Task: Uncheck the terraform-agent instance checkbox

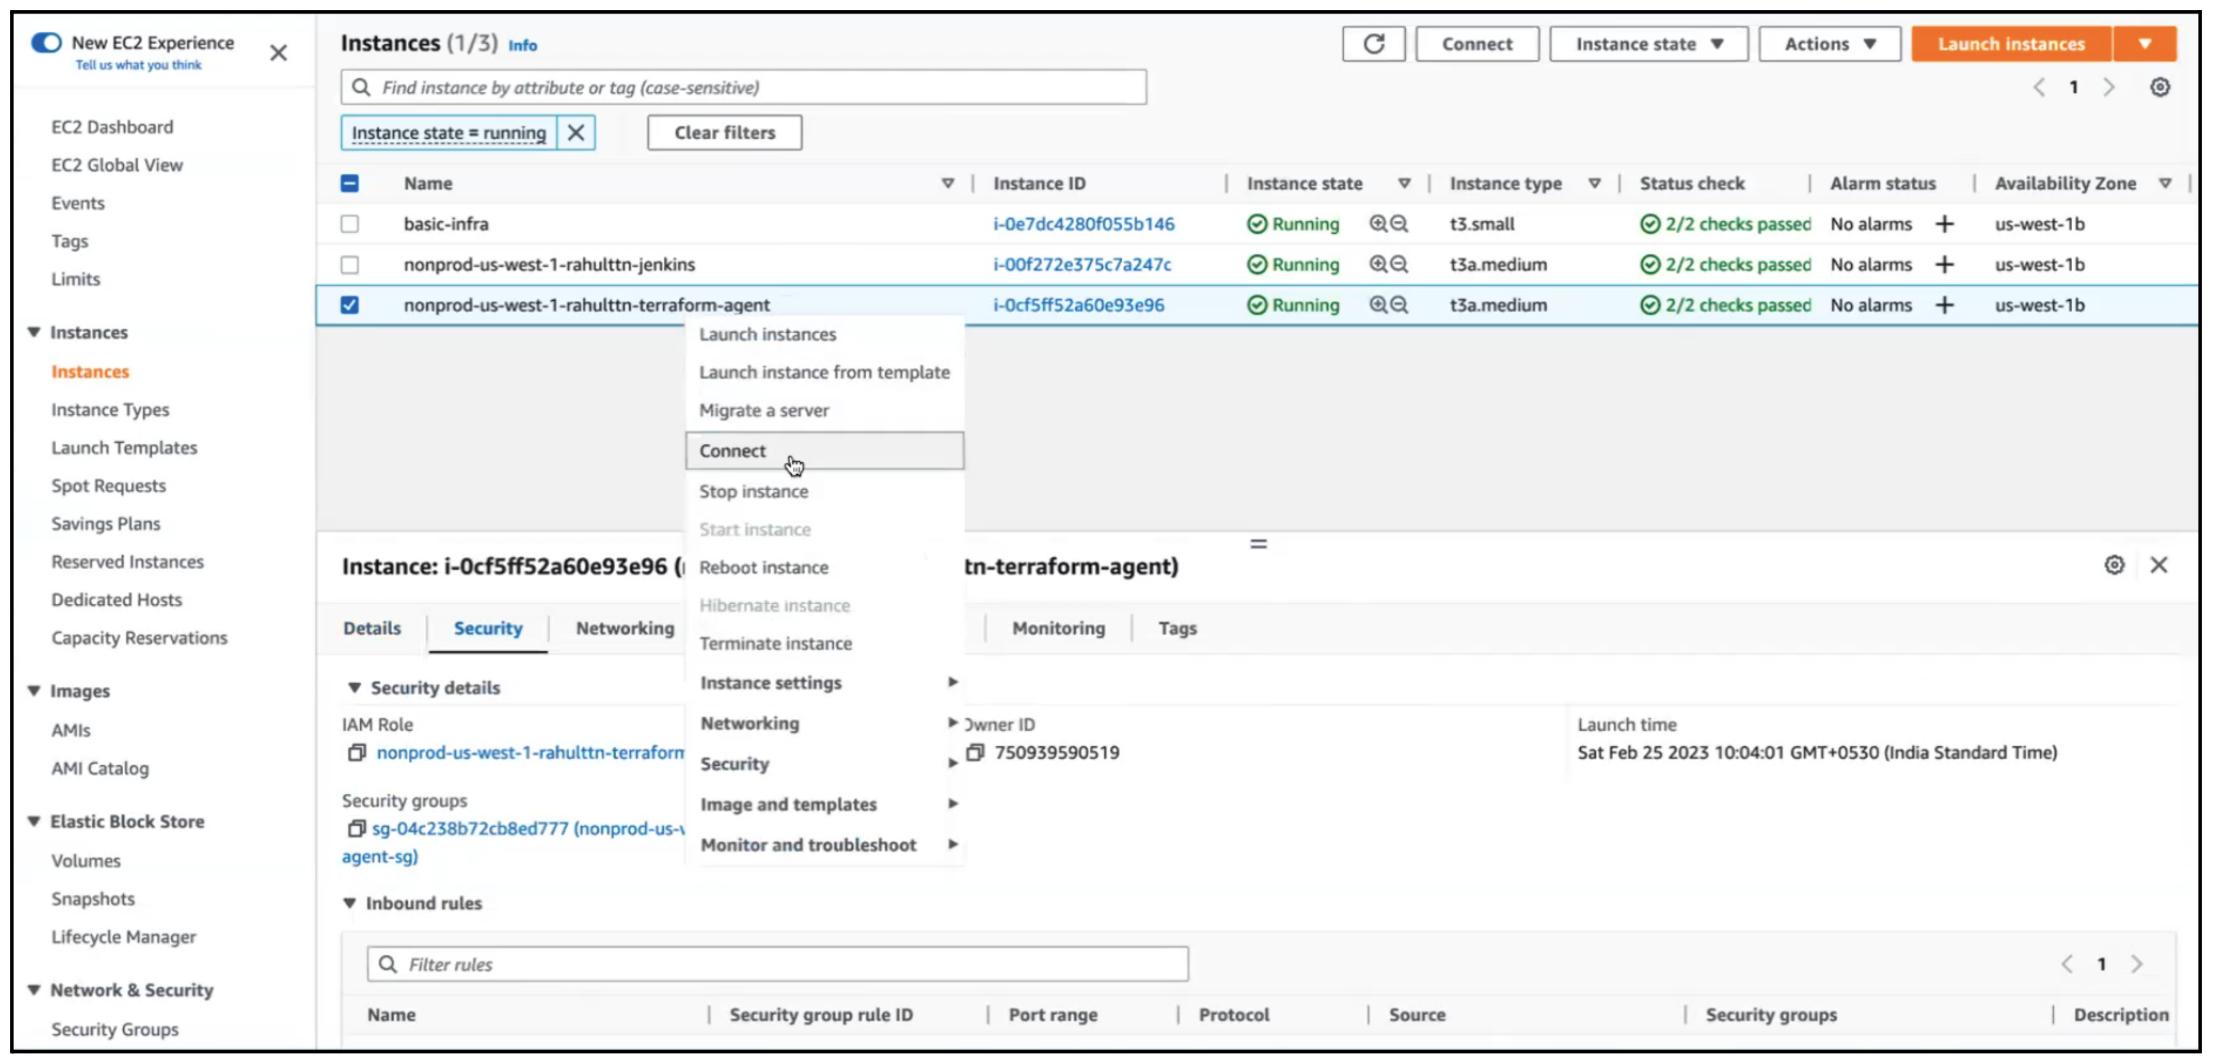Action: coord(350,305)
